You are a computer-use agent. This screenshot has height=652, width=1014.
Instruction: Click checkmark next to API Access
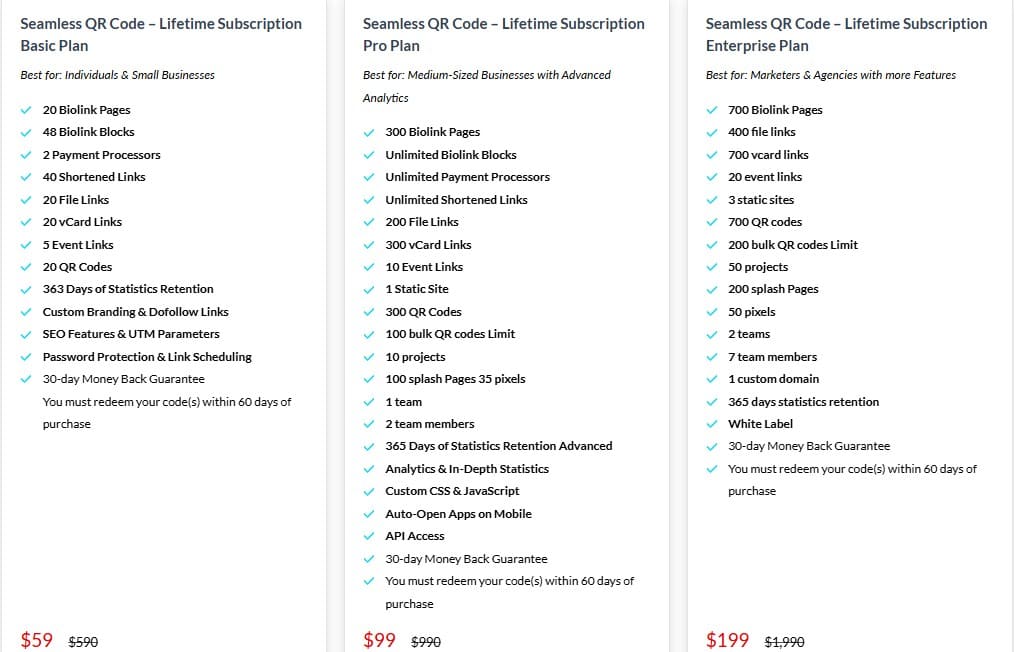click(368, 536)
